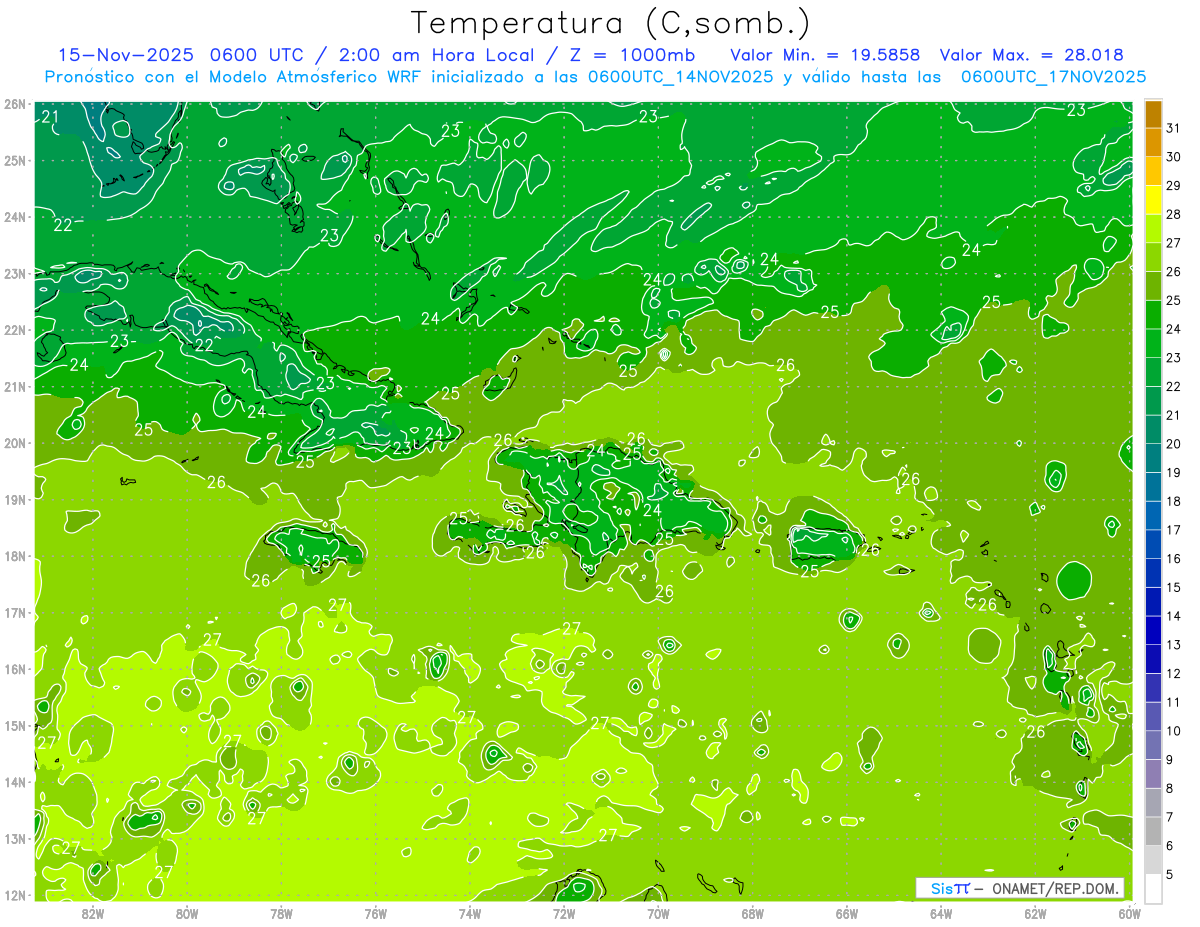
Task: Click the lime color scale segment between 27 and 28
Action: pyautogui.click(x=1153, y=229)
